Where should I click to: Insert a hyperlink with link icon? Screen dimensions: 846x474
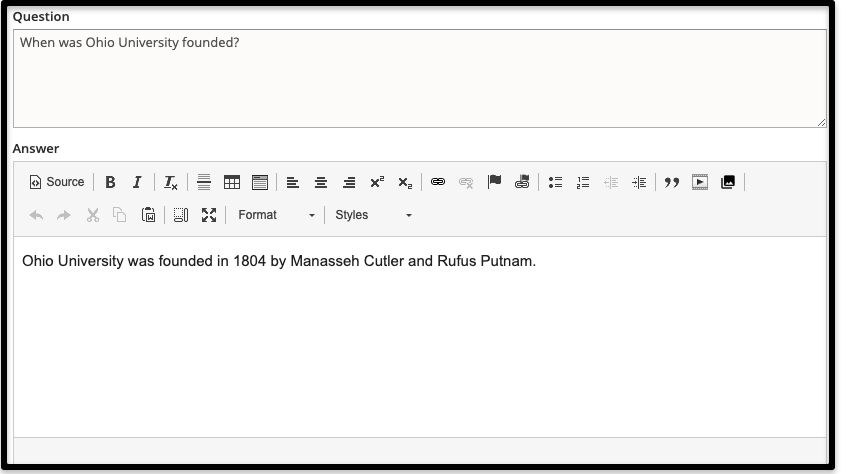coord(438,182)
